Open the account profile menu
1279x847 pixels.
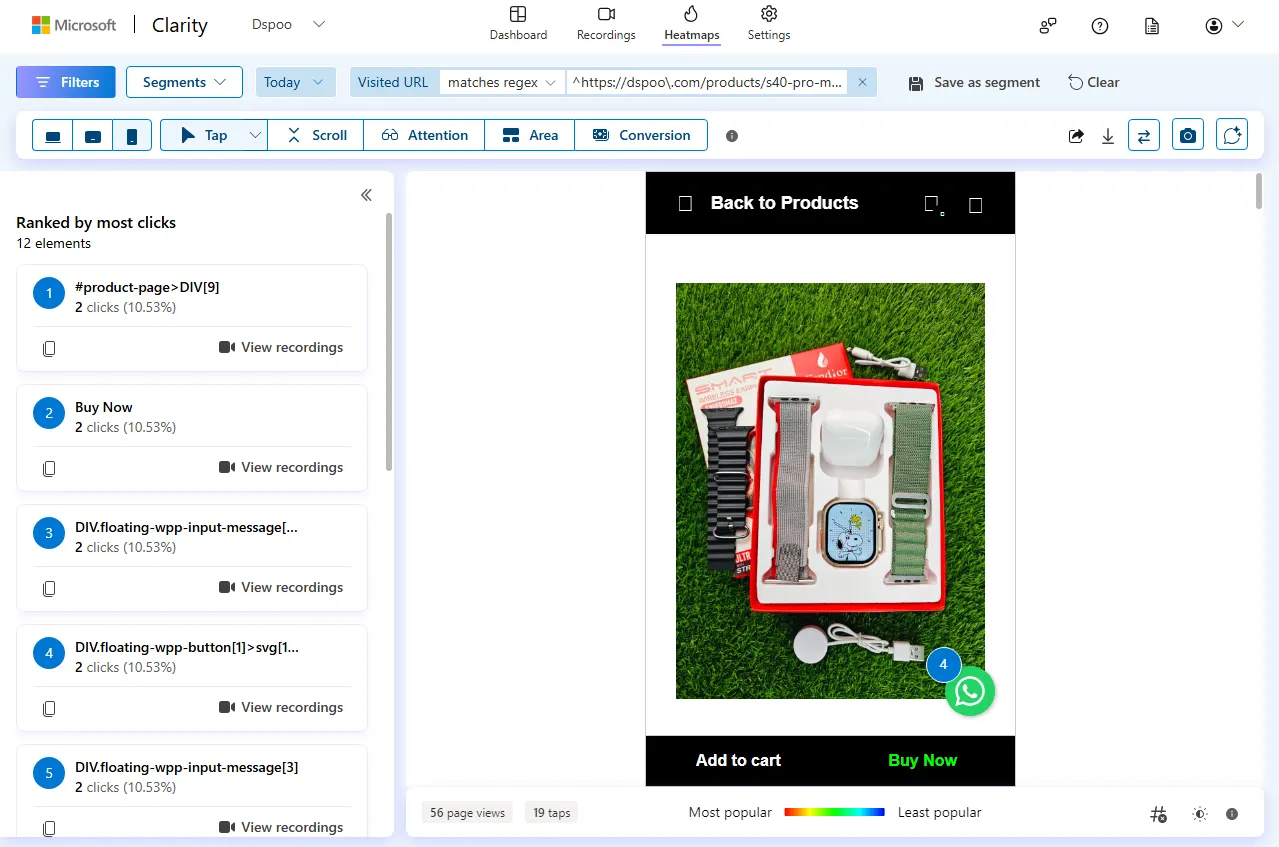click(1224, 25)
